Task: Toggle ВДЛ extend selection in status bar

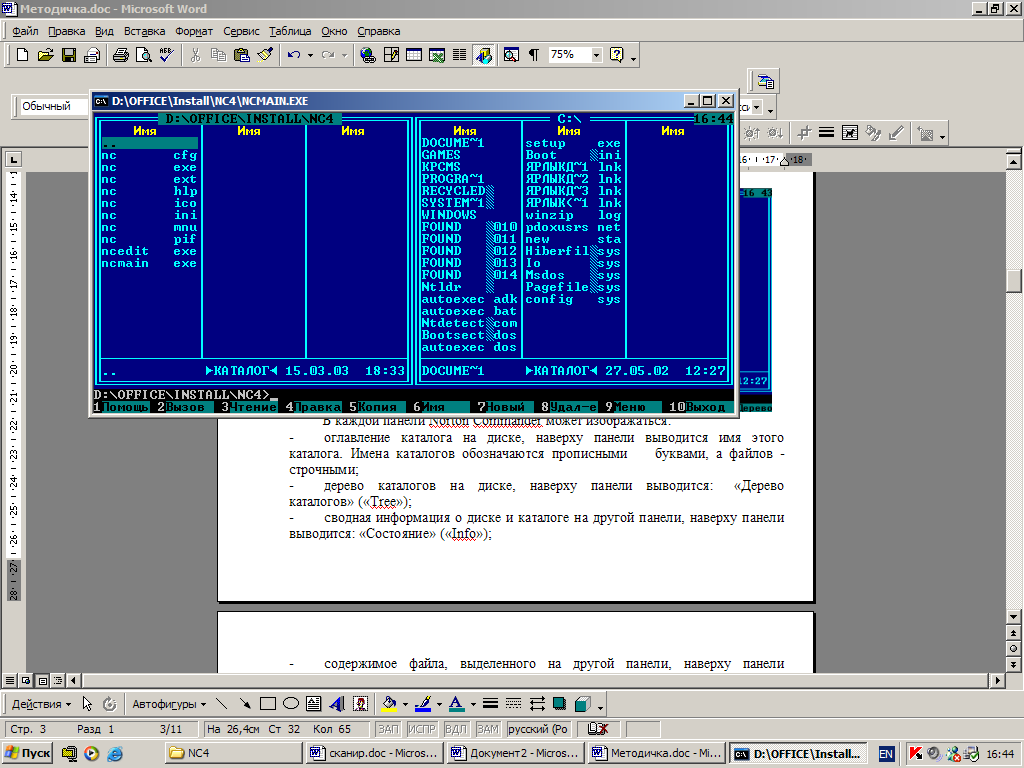Action: tap(456, 729)
